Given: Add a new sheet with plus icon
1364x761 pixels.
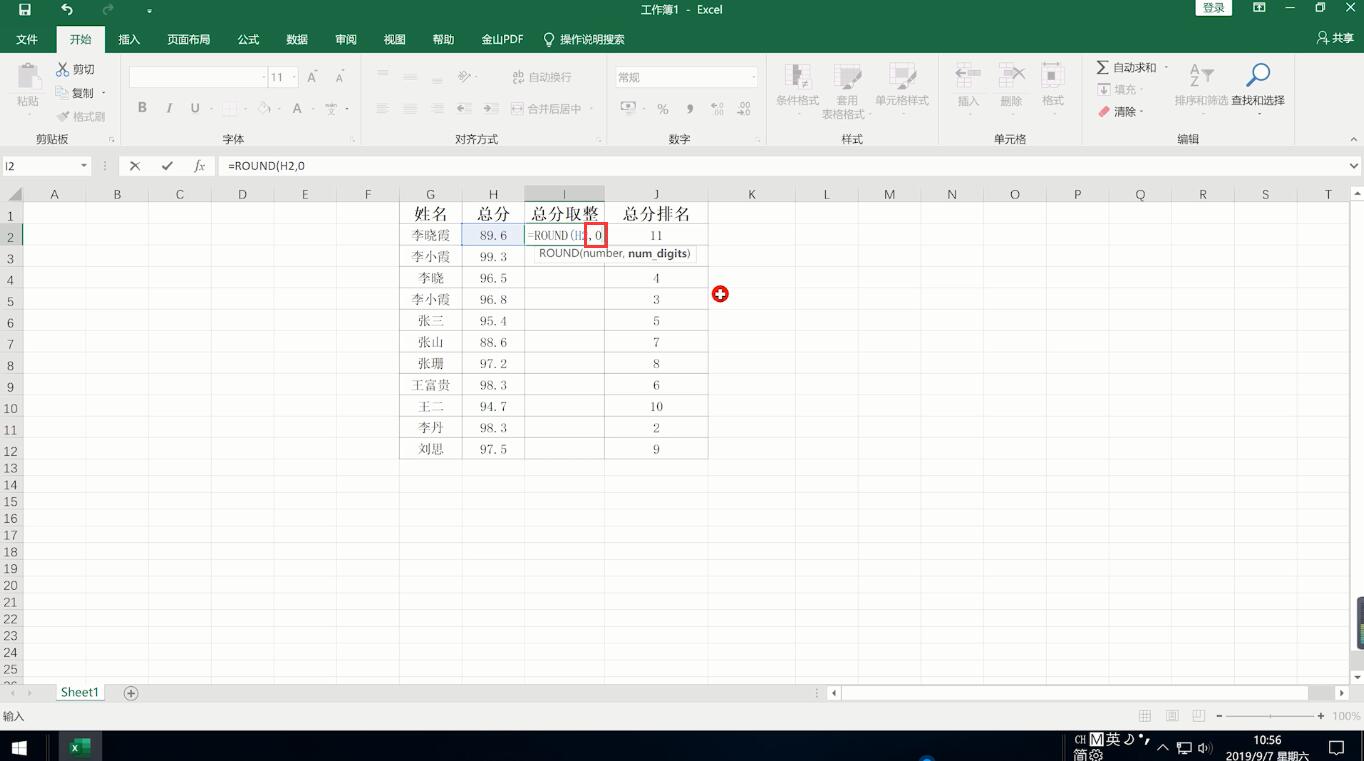Looking at the screenshot, I should (131, 693).
